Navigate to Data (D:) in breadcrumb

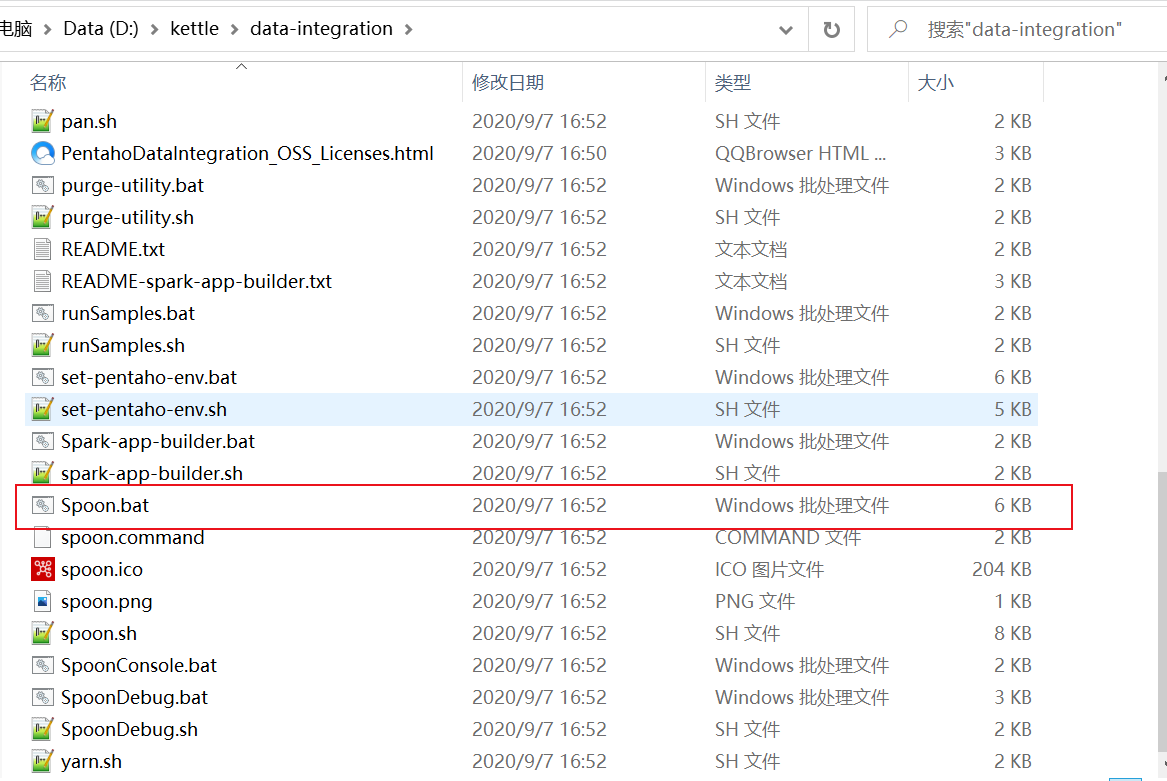pyautogui.click(x=100, y=28)
